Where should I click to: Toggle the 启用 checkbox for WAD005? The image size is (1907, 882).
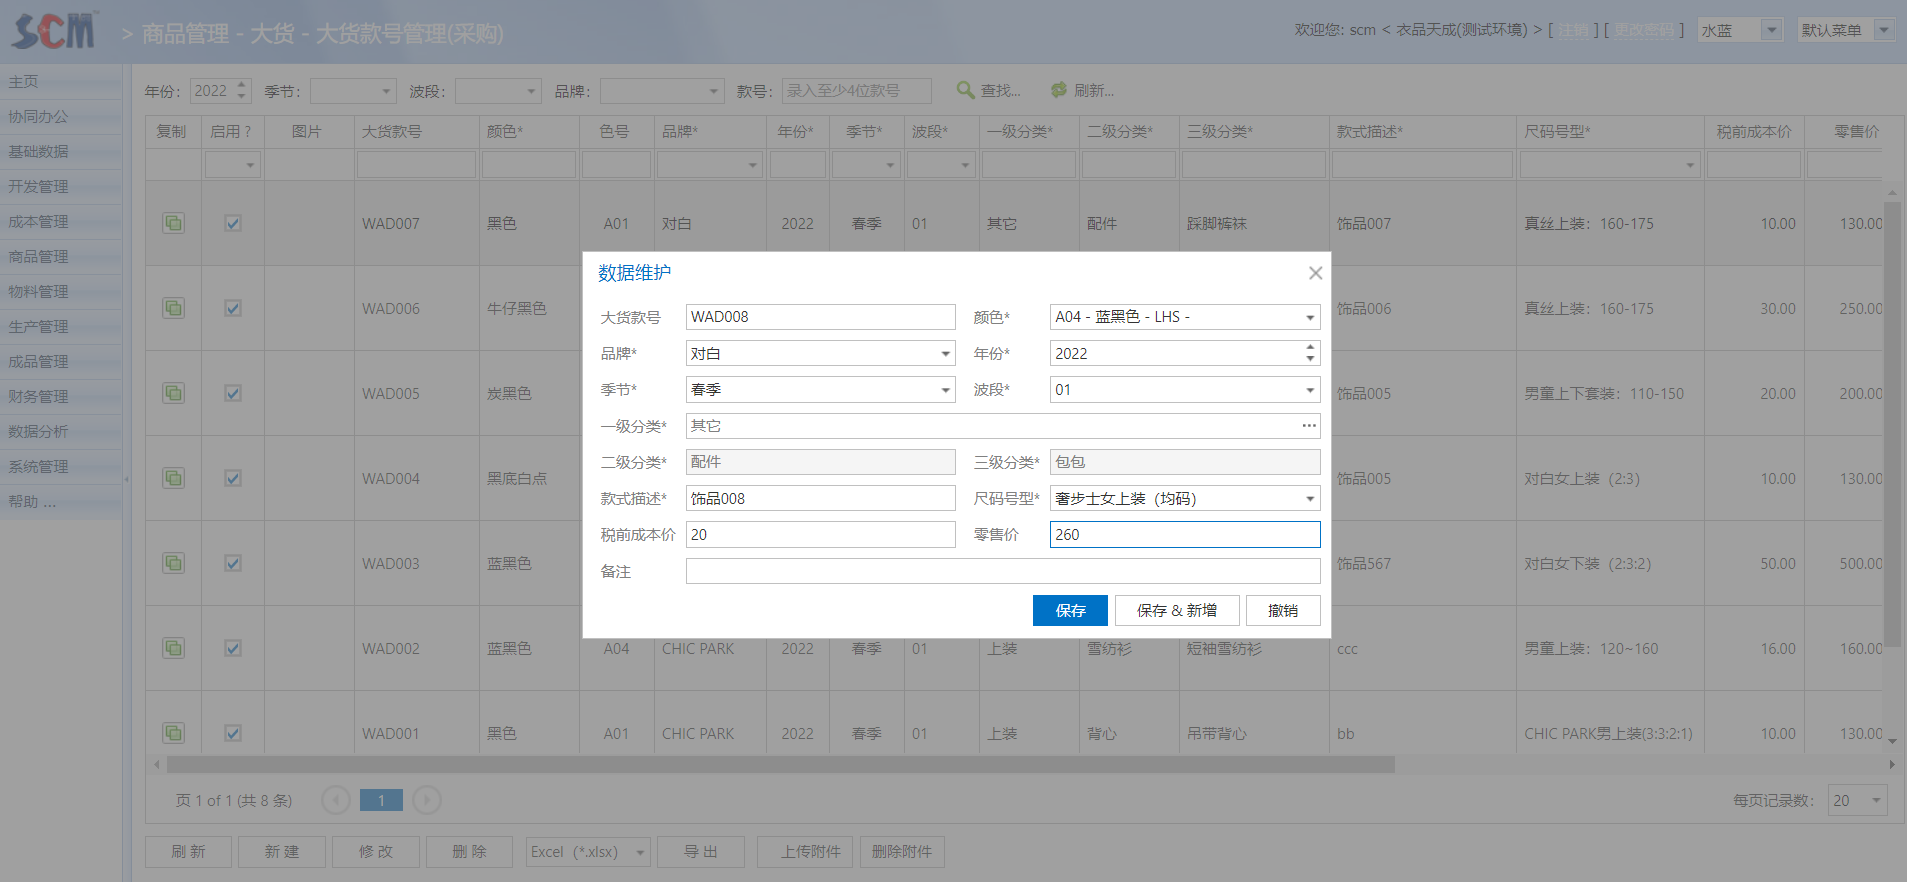click(x=233, y=393)
